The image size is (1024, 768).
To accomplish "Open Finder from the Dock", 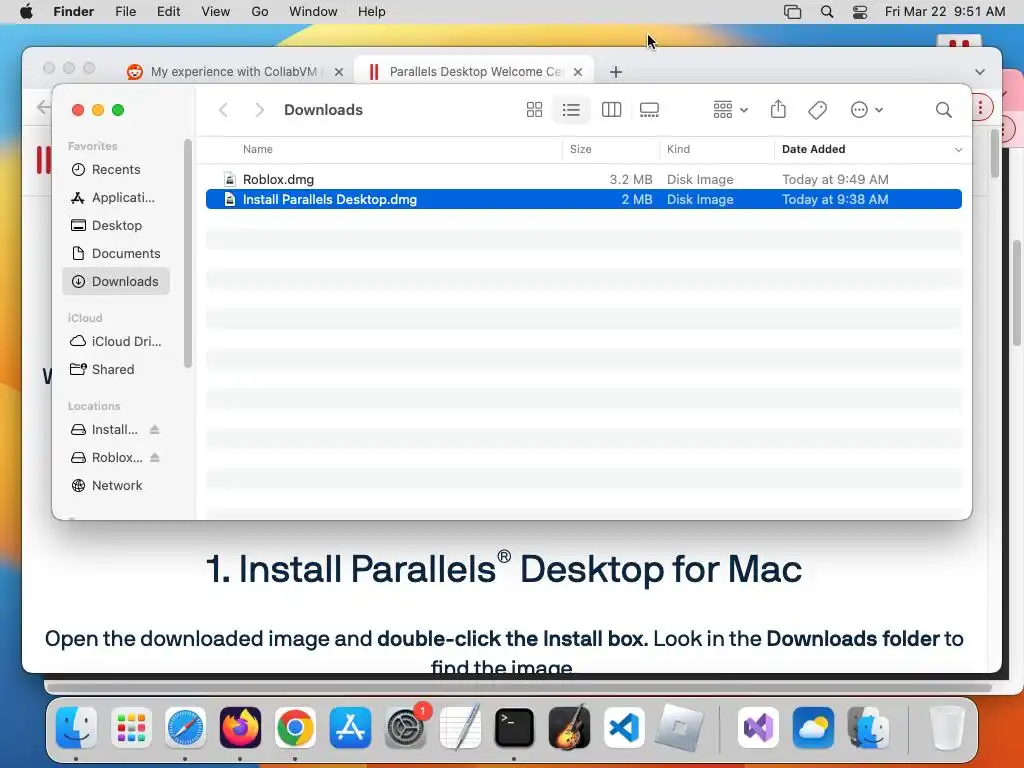I will click(76, 728).
